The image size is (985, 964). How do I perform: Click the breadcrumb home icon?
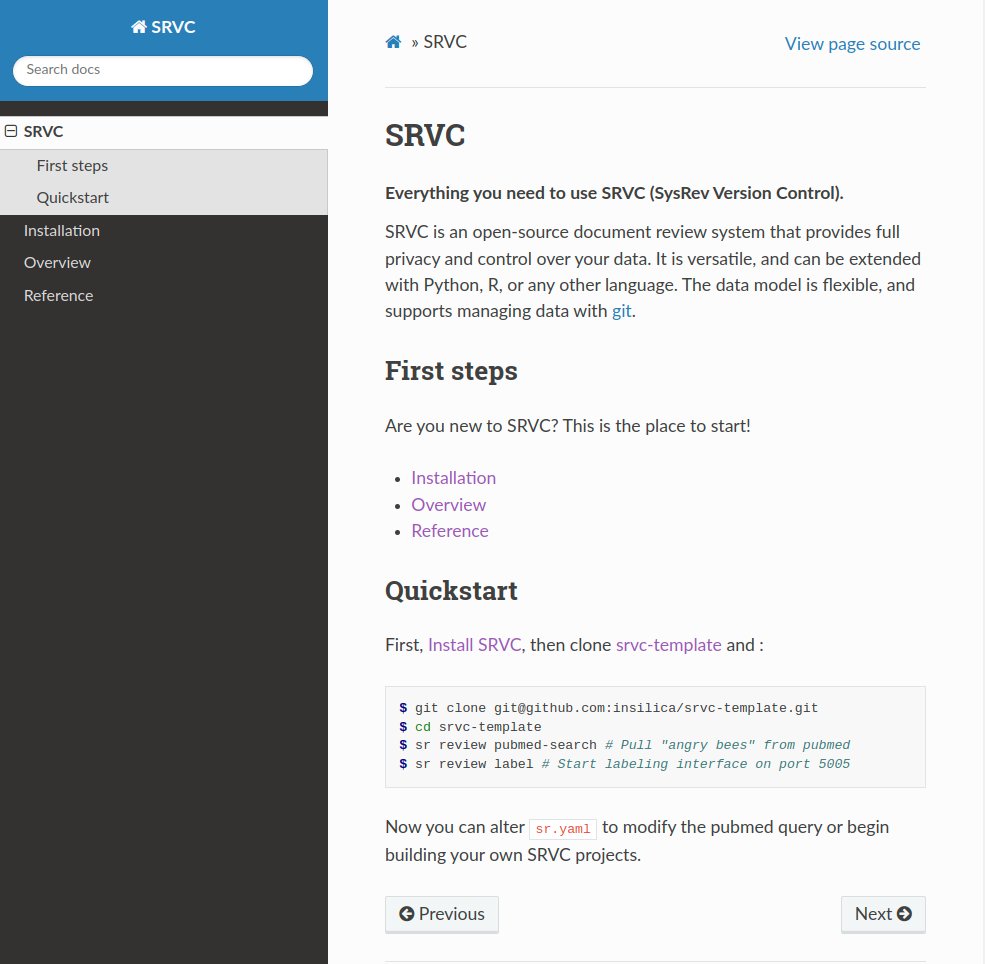pyautogui.click(x=393, y=42)
